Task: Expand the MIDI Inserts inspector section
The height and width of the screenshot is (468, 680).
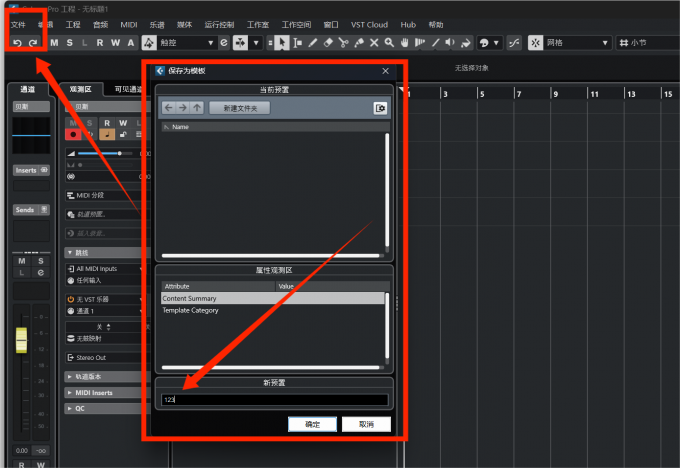Action: tap(104, 393)
